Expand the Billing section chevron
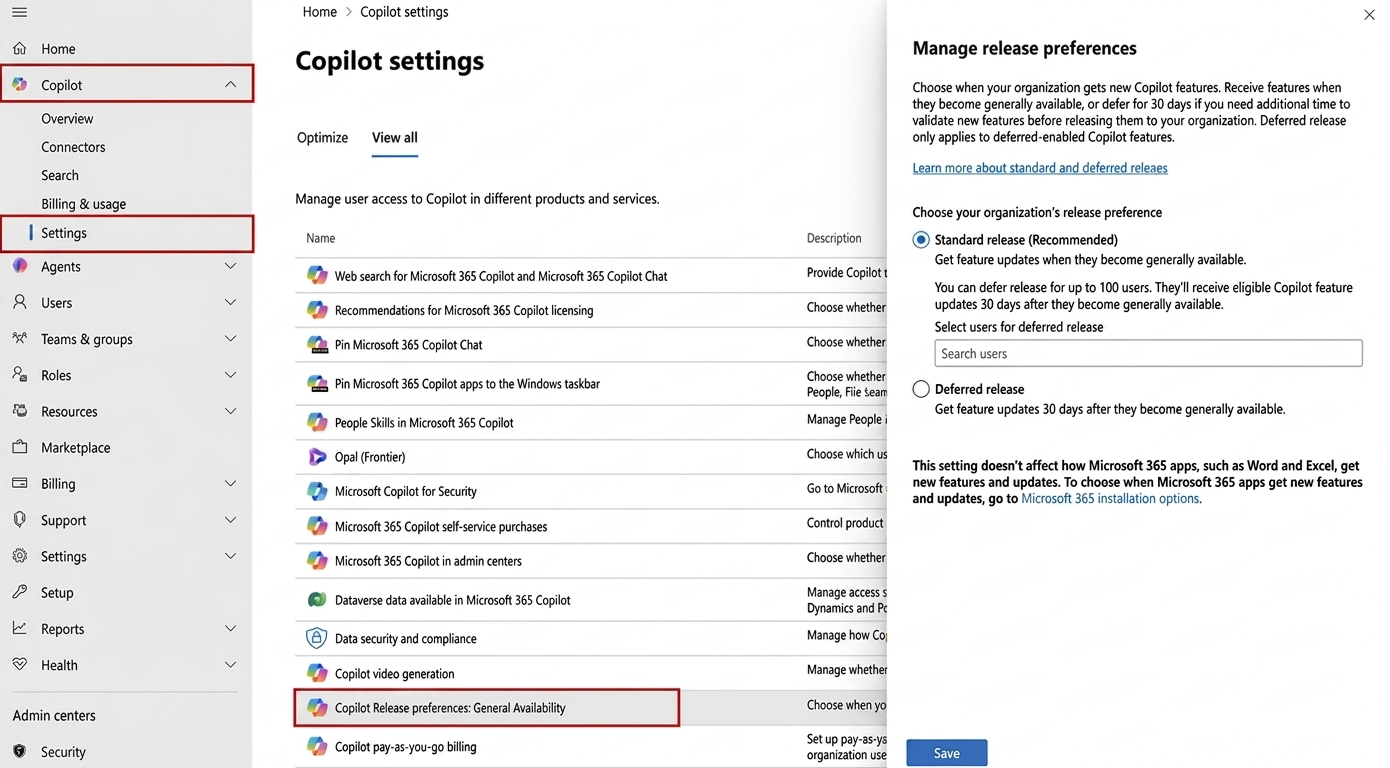 [231, 483]
